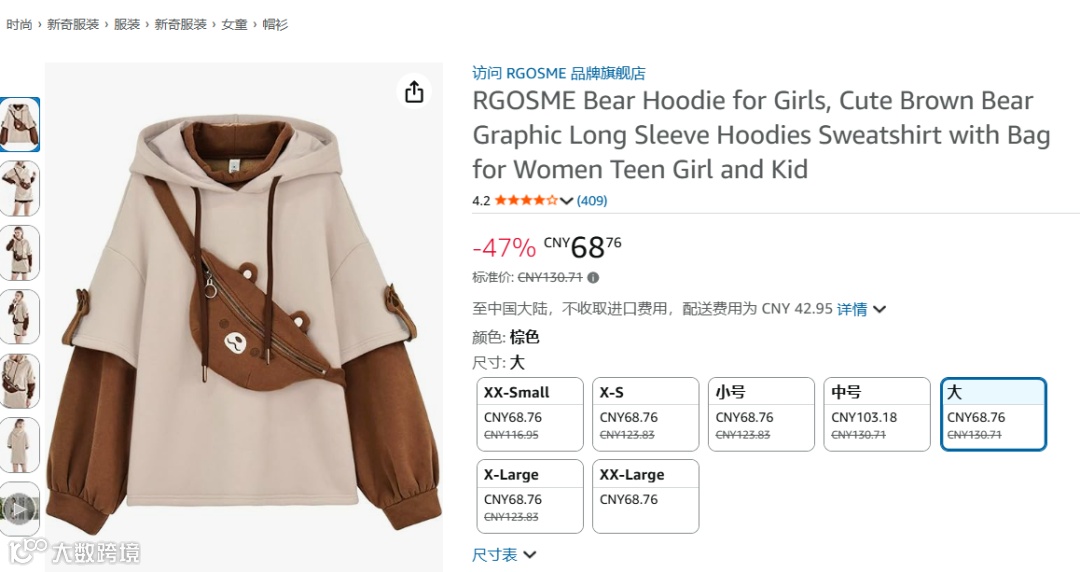
Task: Choose the X-Large size option
Action: (530, 496)
